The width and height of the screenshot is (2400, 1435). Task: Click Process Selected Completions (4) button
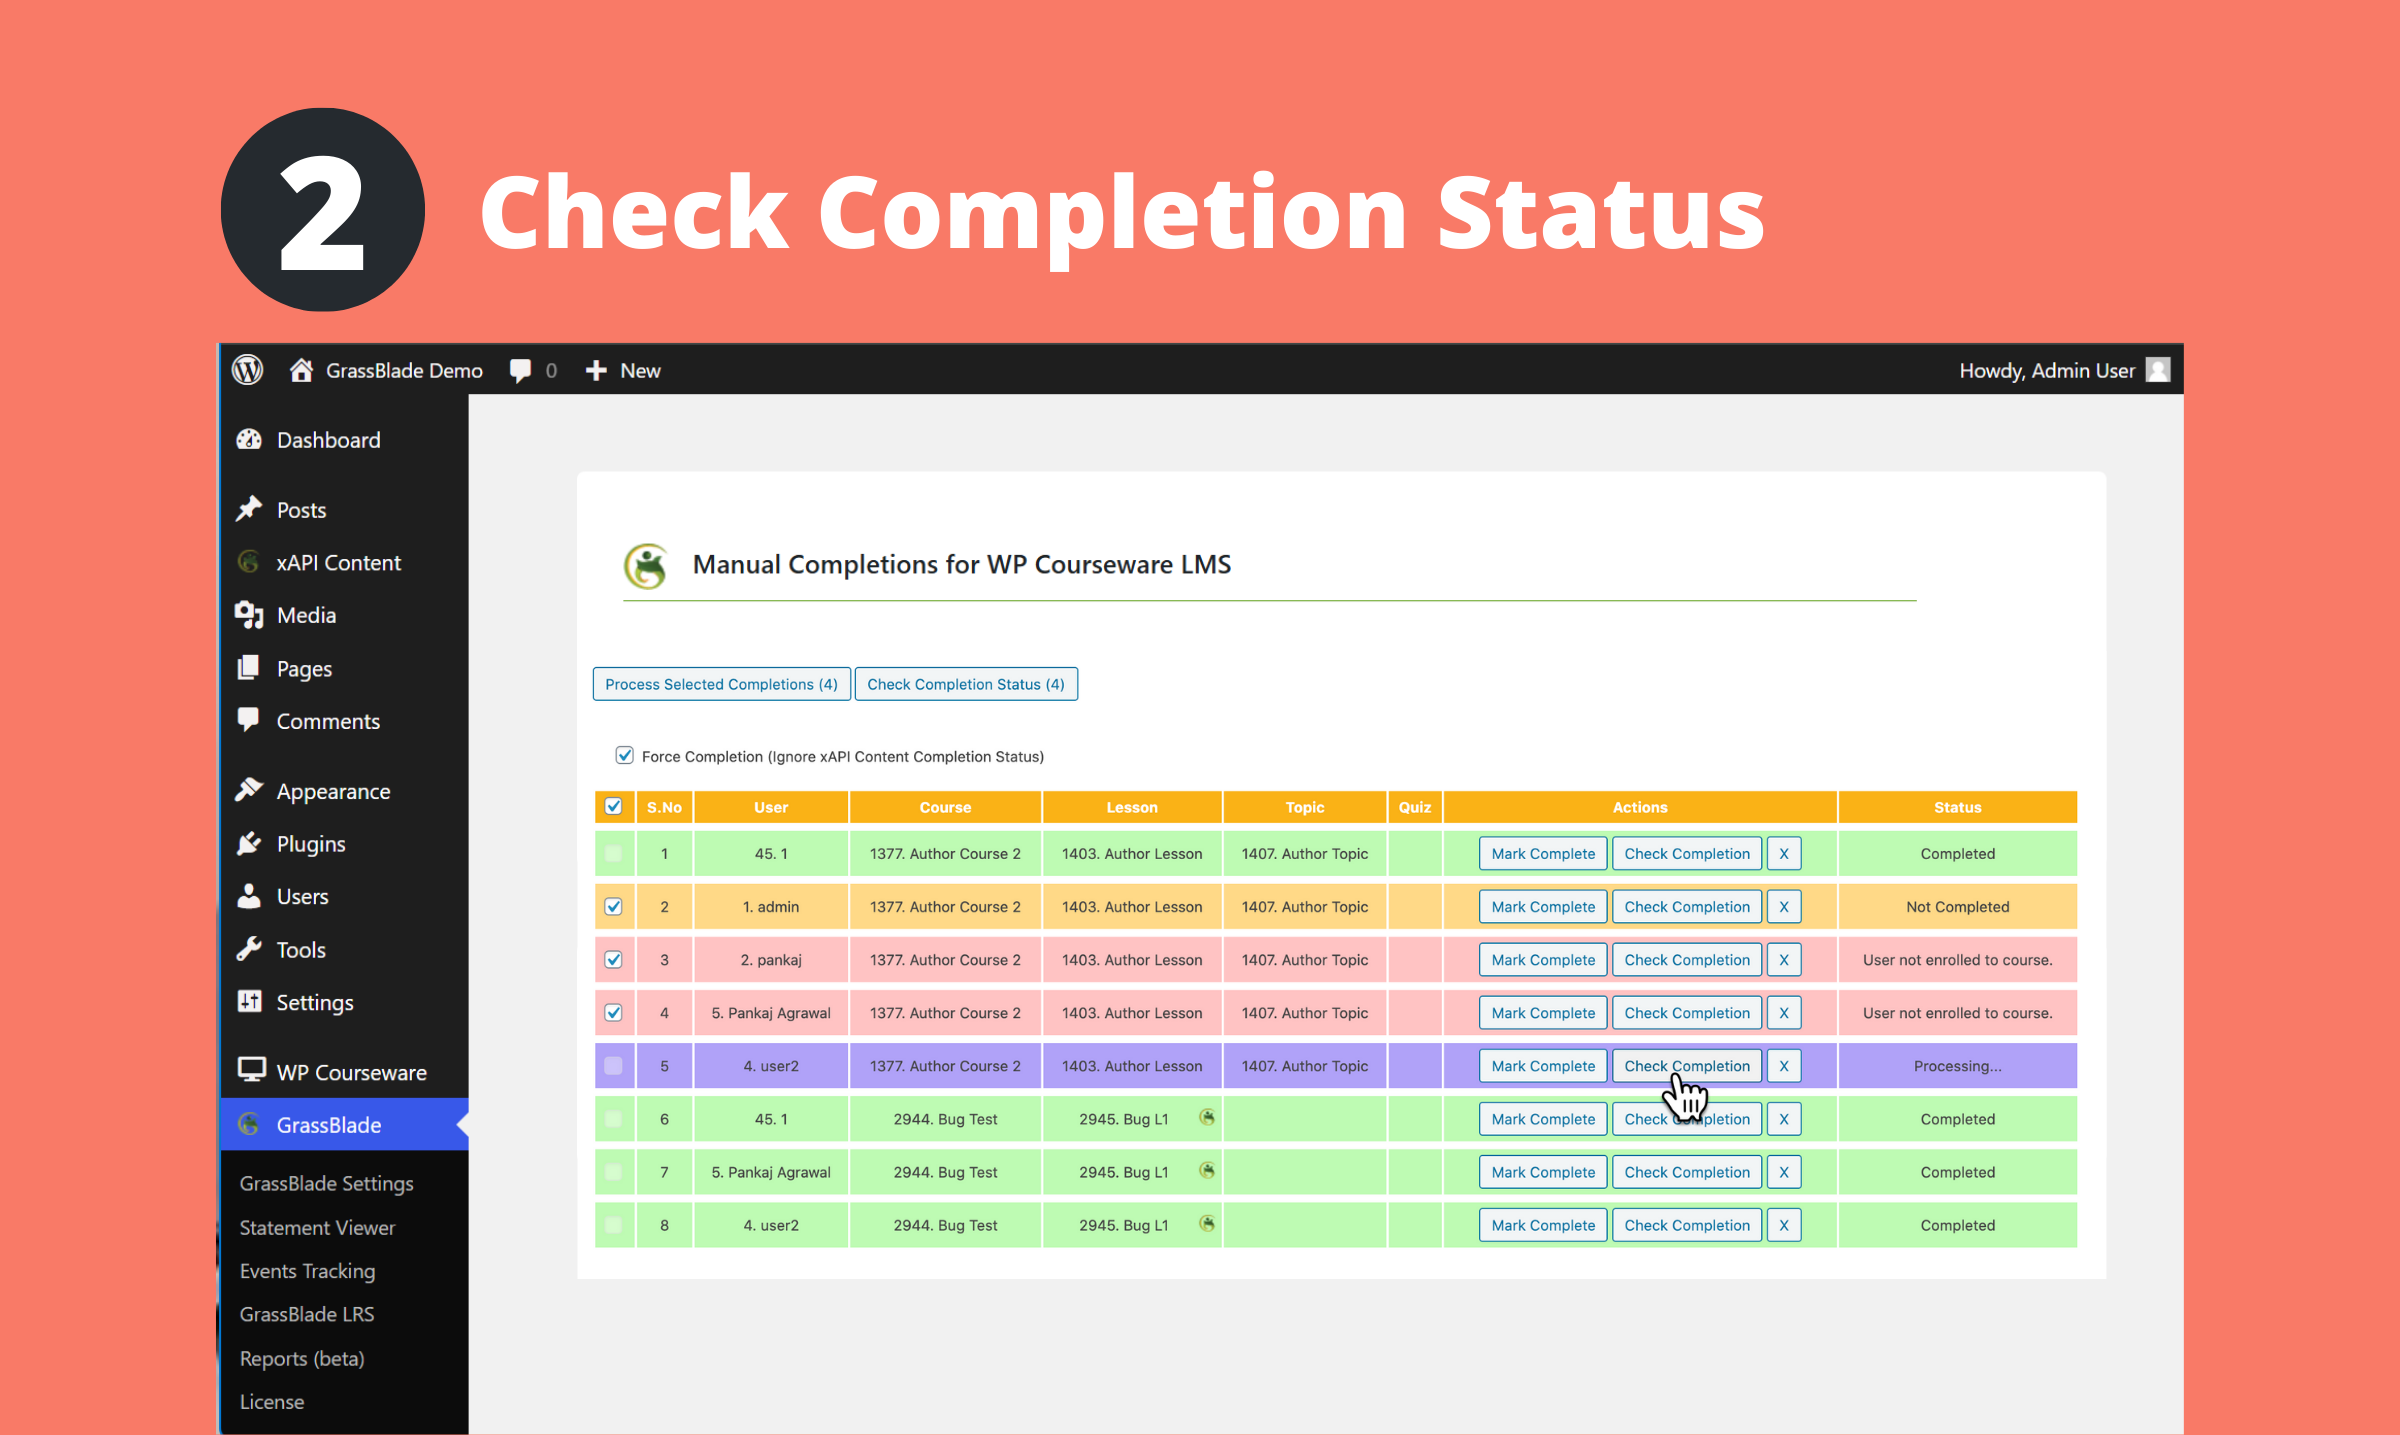coord(721,684)
